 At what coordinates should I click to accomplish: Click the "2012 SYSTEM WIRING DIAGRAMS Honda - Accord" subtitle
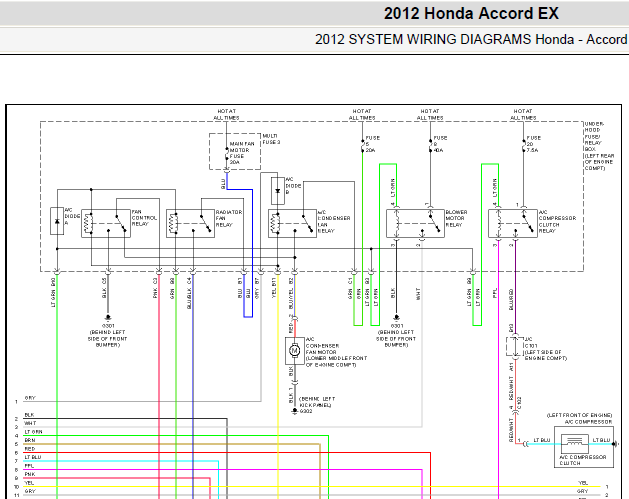(x=471, y=39)
